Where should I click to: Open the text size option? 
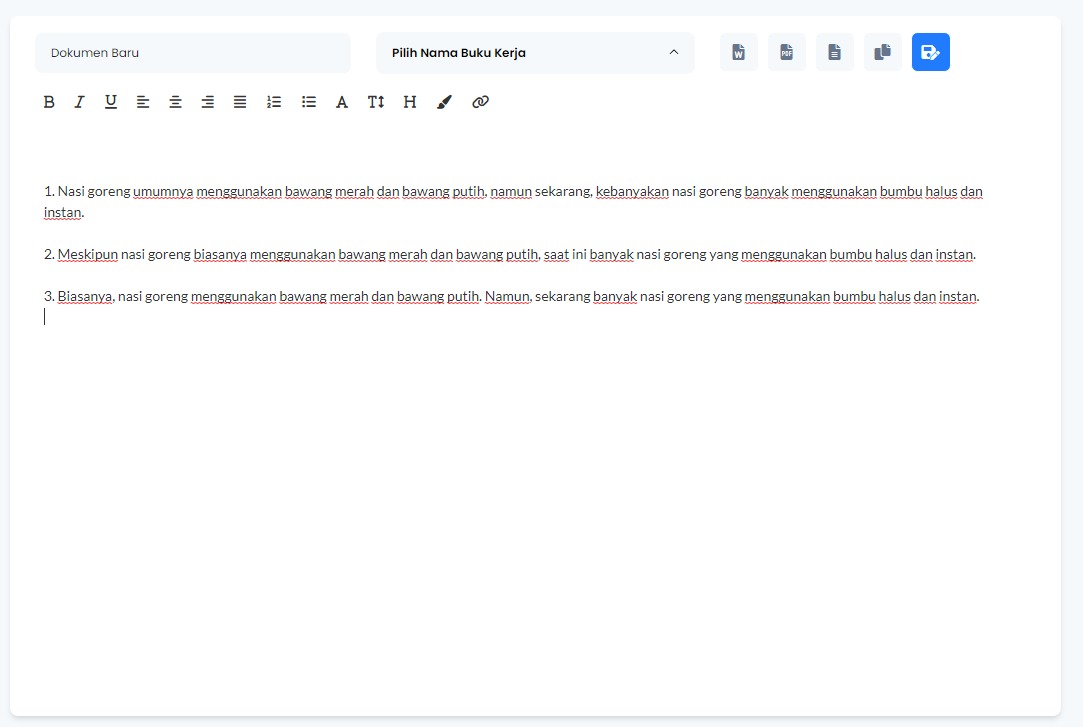[x=376, y=102]
